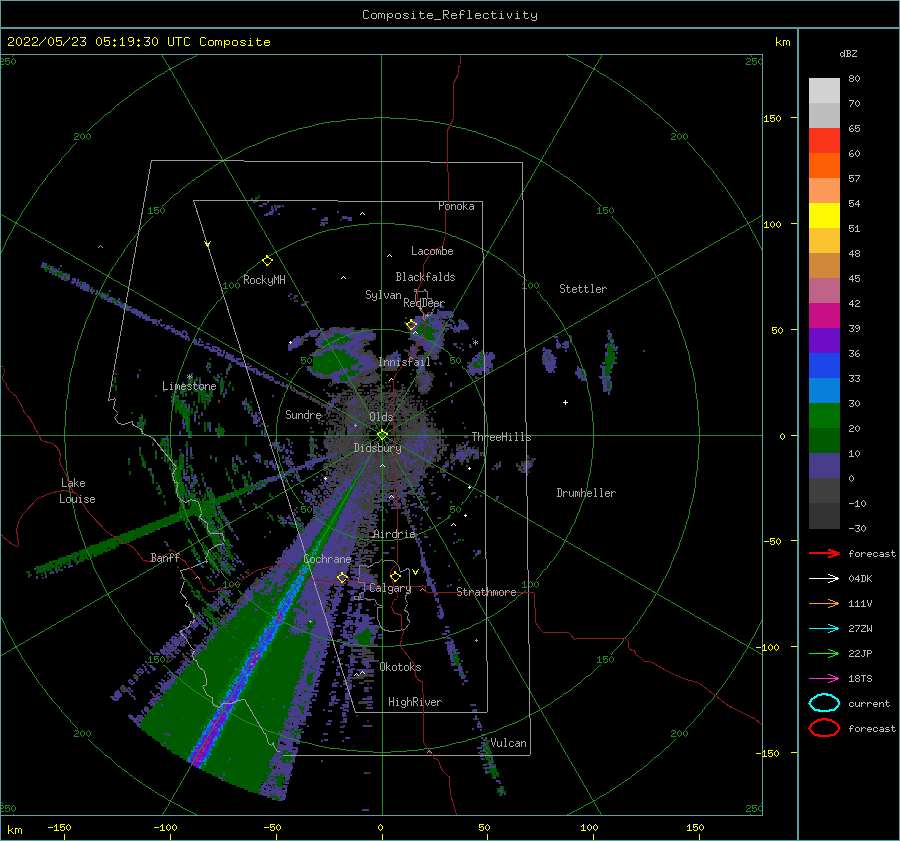Click the Sylvan label
This screenshot has width=900, height=841.
383,295
